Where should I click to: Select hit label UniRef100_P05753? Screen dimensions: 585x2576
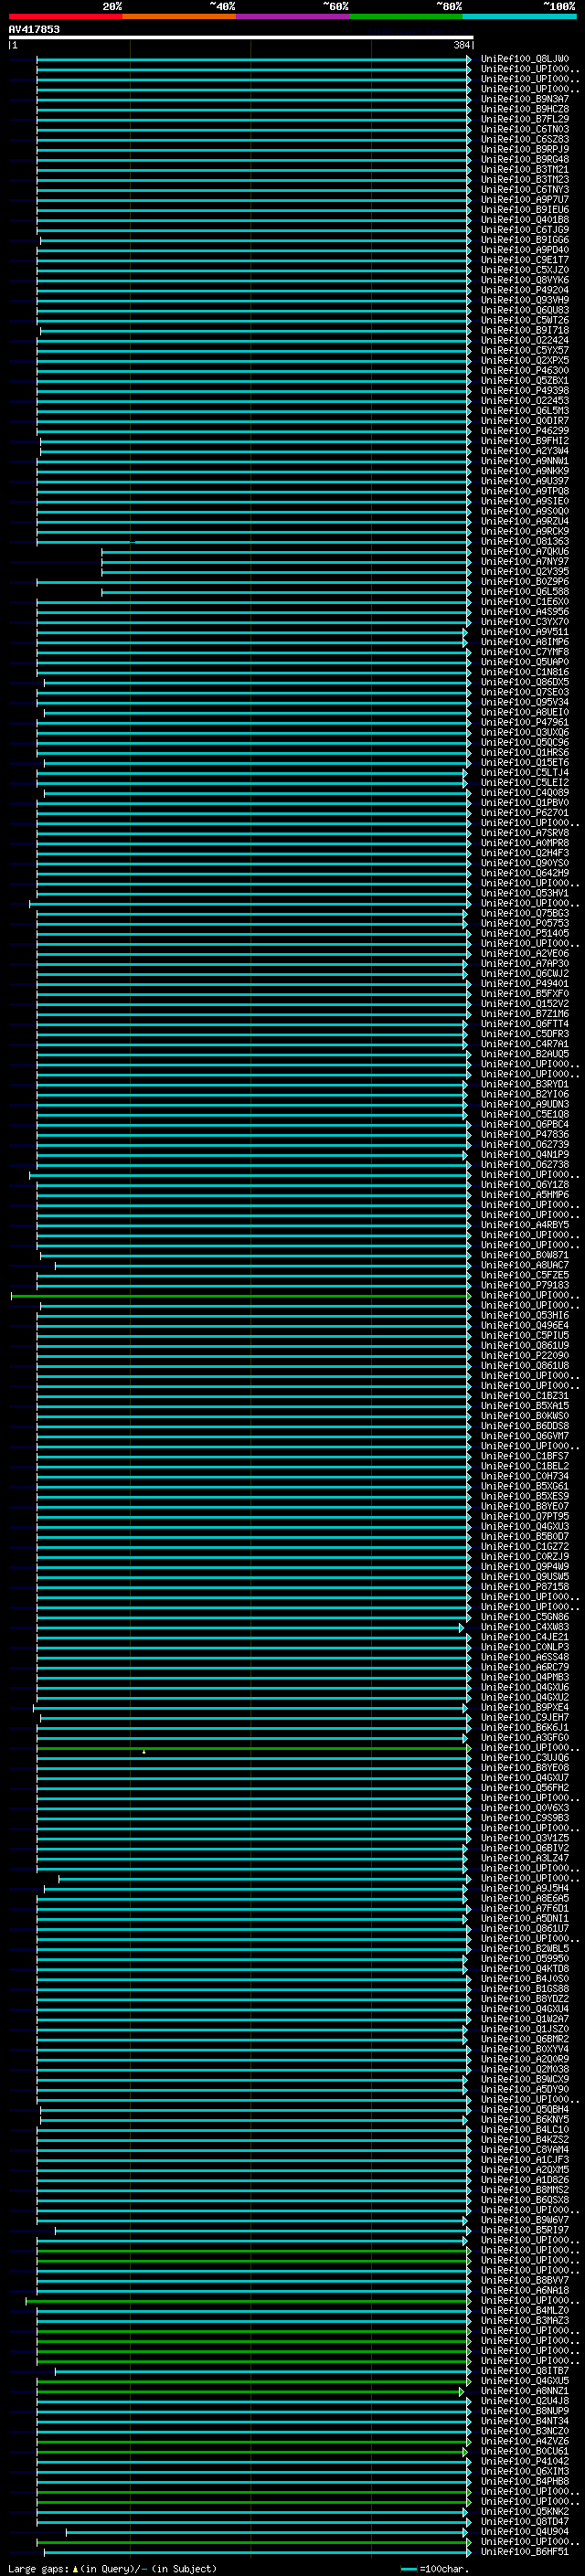click(525, 923)
